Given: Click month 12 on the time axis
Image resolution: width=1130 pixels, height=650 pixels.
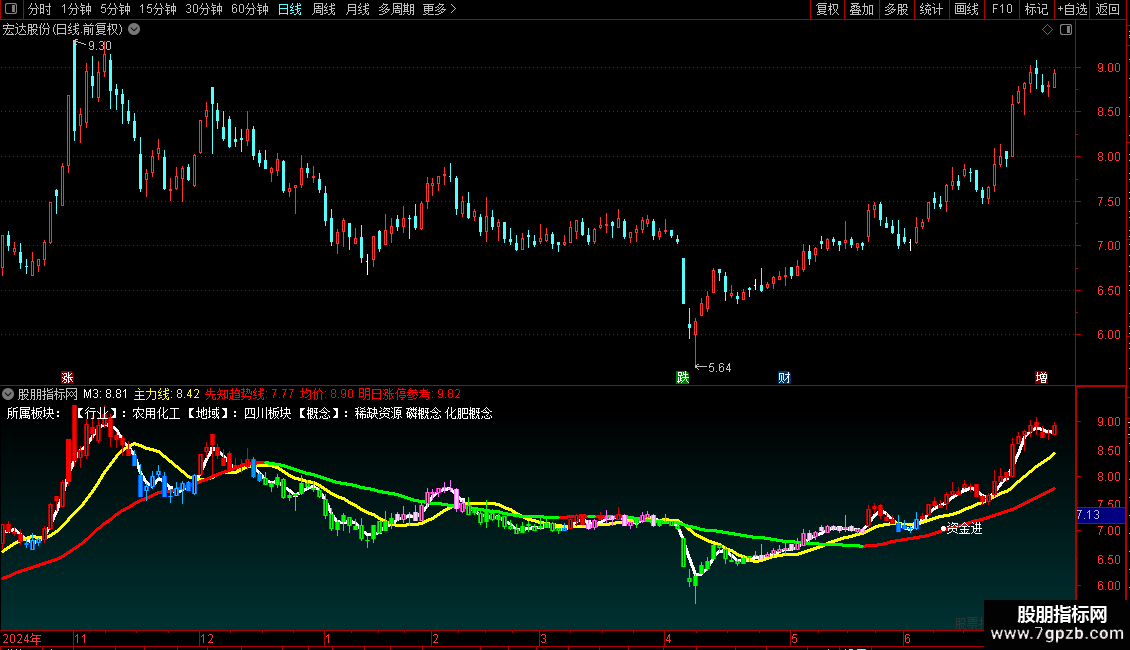Looking at the screenshot, I should point(207,638).
